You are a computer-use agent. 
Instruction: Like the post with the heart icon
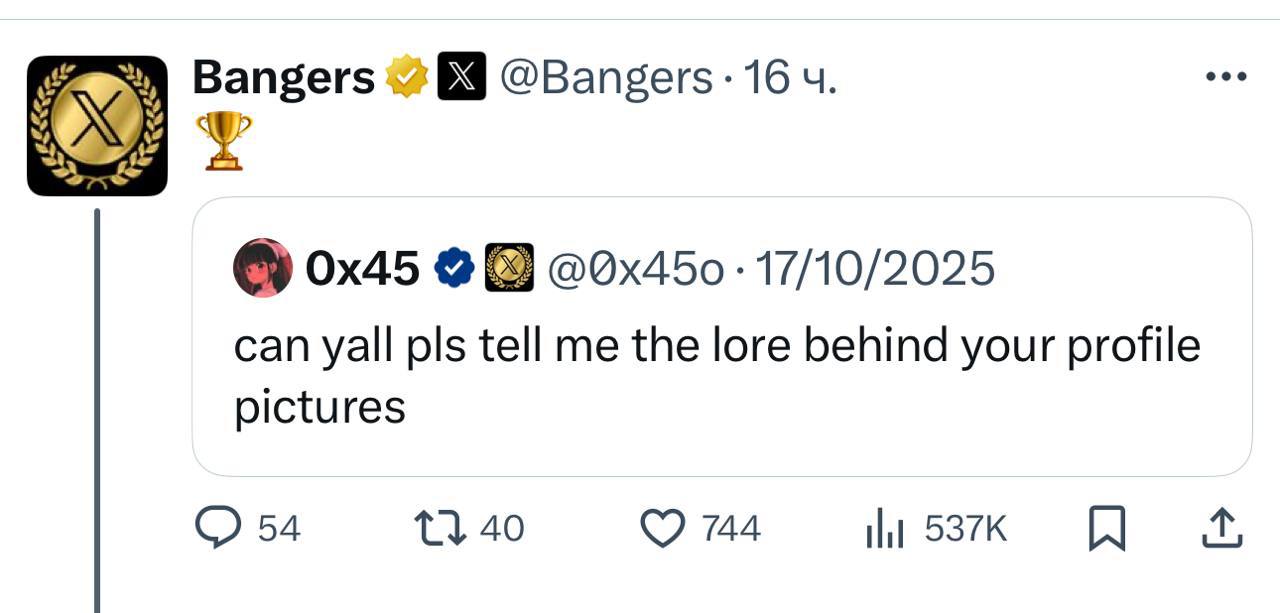click(661, 528)
